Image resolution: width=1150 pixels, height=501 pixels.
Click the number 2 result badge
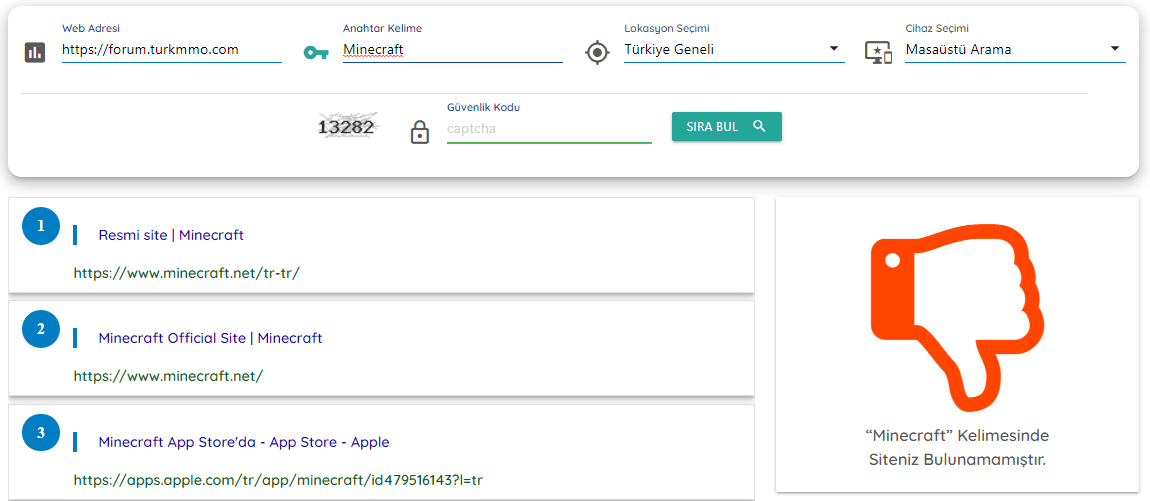click(41, 329)
